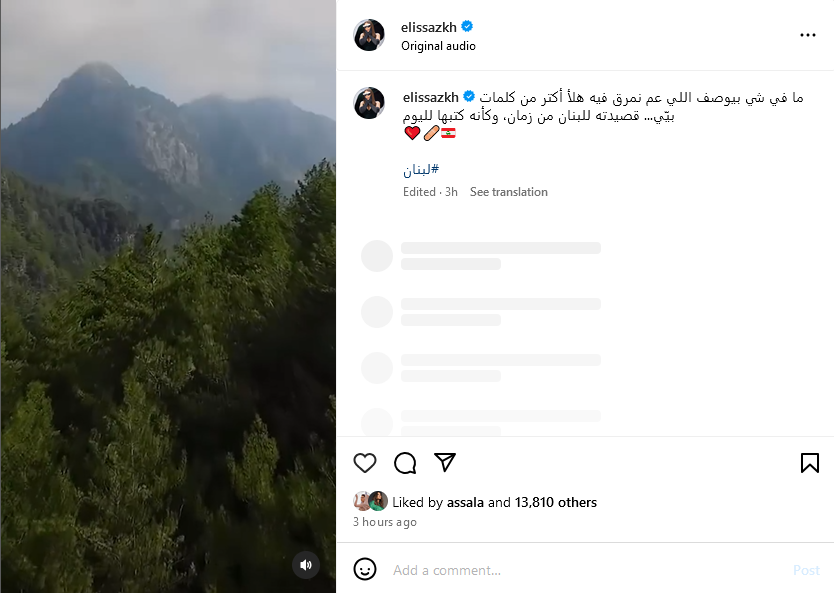Open the #لبنان hashtag link
Screen dimensions: 834x593
click(421, 170)
